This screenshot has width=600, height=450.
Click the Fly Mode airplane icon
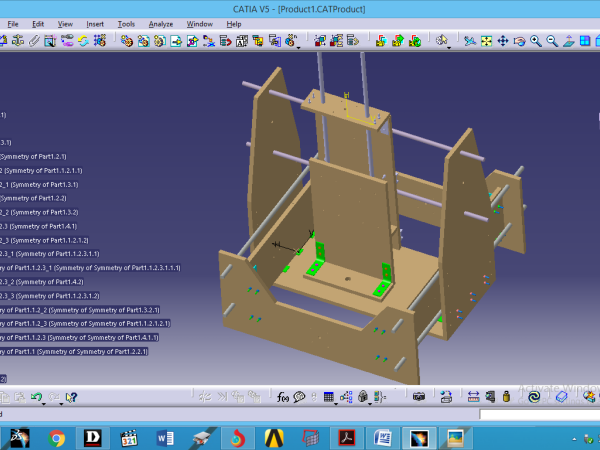pyautogui.click(x=470, y=41)
